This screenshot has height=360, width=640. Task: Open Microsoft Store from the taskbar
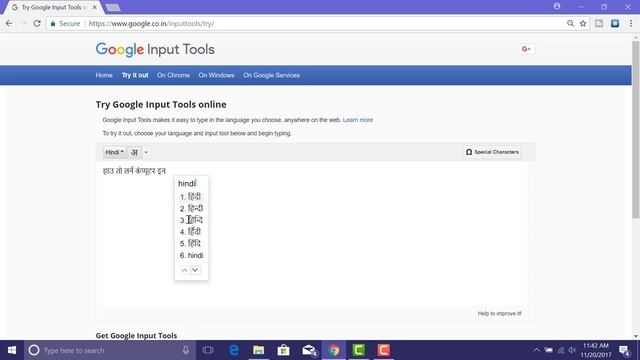pyautogui.click(x=283, y=350)
